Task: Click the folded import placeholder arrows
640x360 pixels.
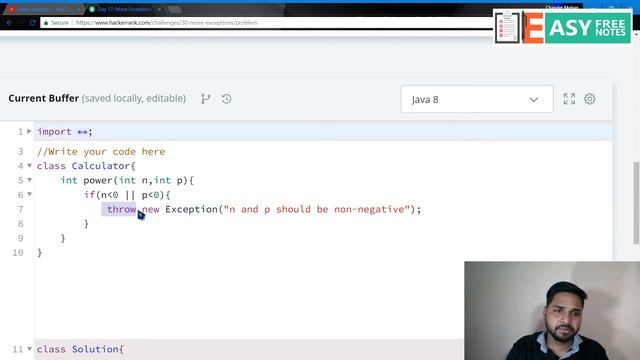Action: point(82,132)
